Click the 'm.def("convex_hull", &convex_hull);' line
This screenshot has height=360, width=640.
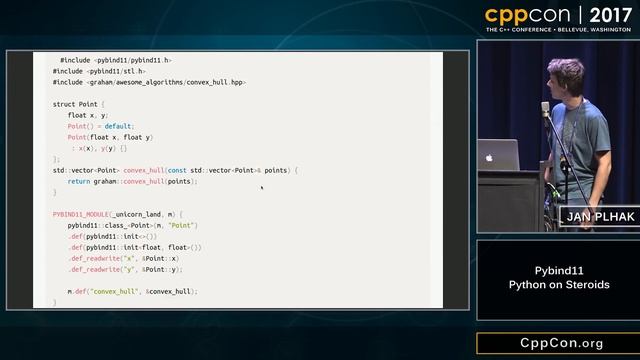133,291
